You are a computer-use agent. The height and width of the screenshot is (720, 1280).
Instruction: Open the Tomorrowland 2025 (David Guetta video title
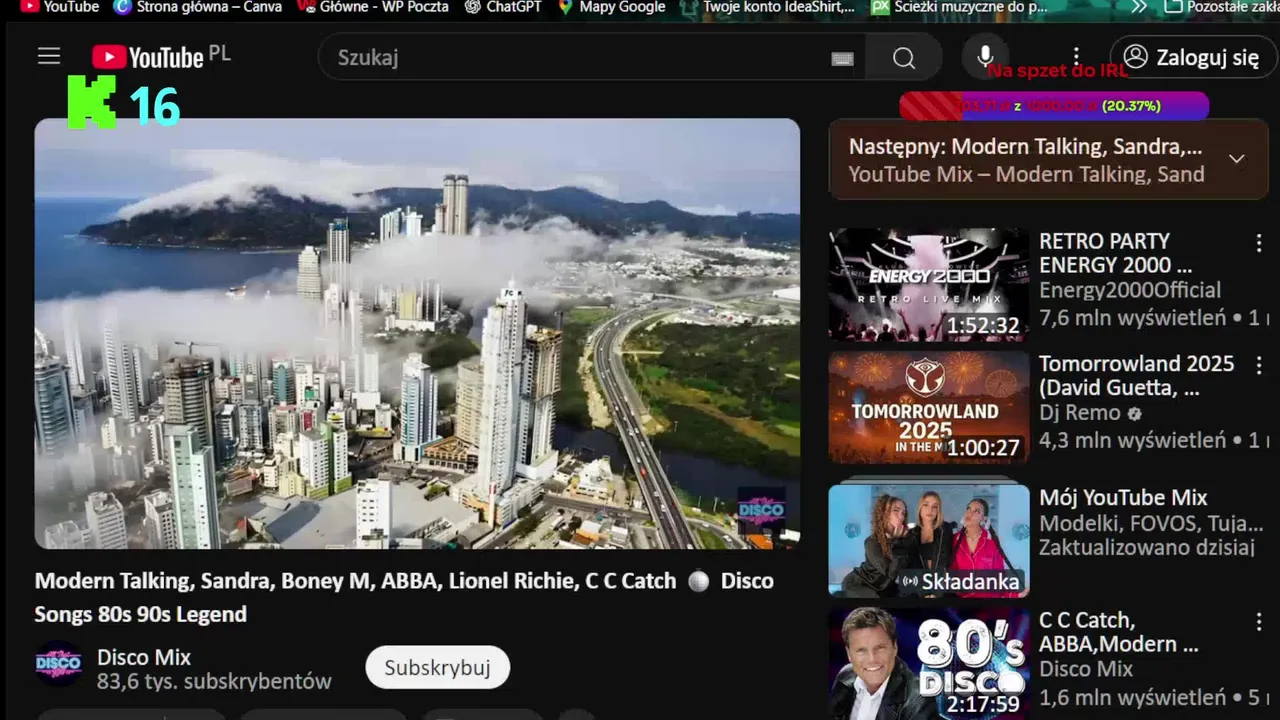pos(1137,375)
